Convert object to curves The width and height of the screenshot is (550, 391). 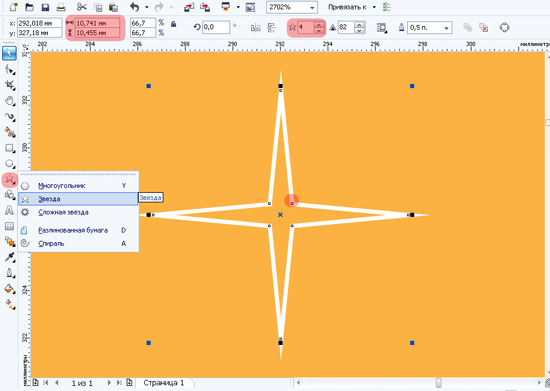pos(504,27)
